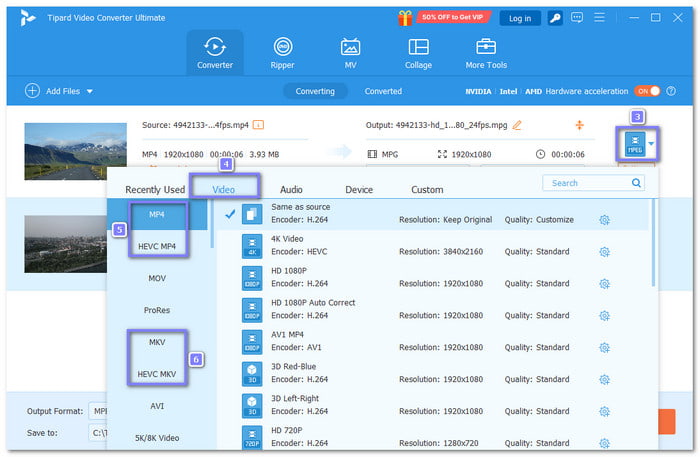Image resolution: width=700 pixels, height=457 pixels.
Task: Select ProRes format in sidebar
Action: point(157,310)
